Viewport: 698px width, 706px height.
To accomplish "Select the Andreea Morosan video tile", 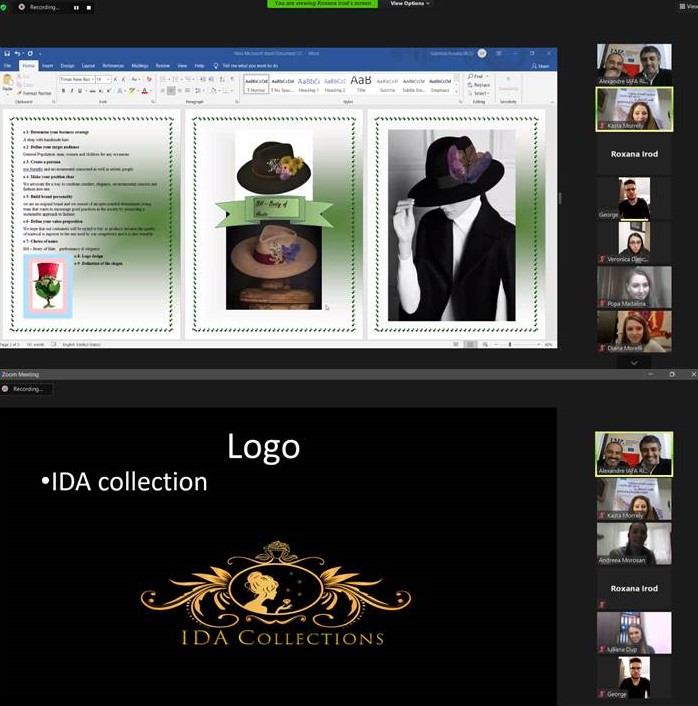I will (x=634, y=543).
